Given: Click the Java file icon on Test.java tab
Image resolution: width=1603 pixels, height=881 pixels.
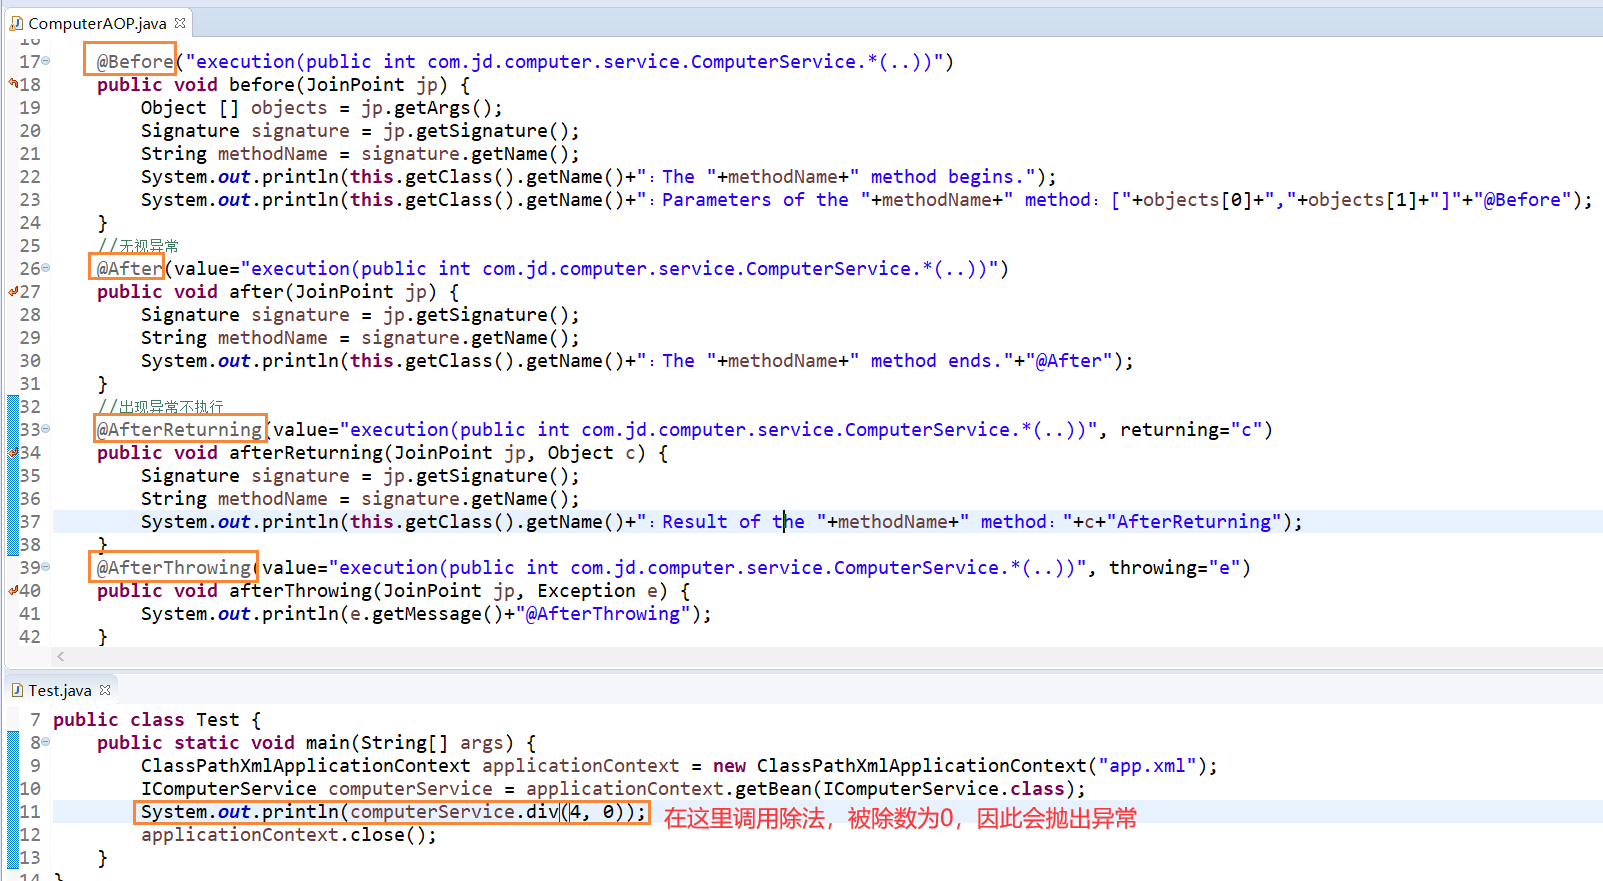Looking at the screenshot, I should coord(17,690).
